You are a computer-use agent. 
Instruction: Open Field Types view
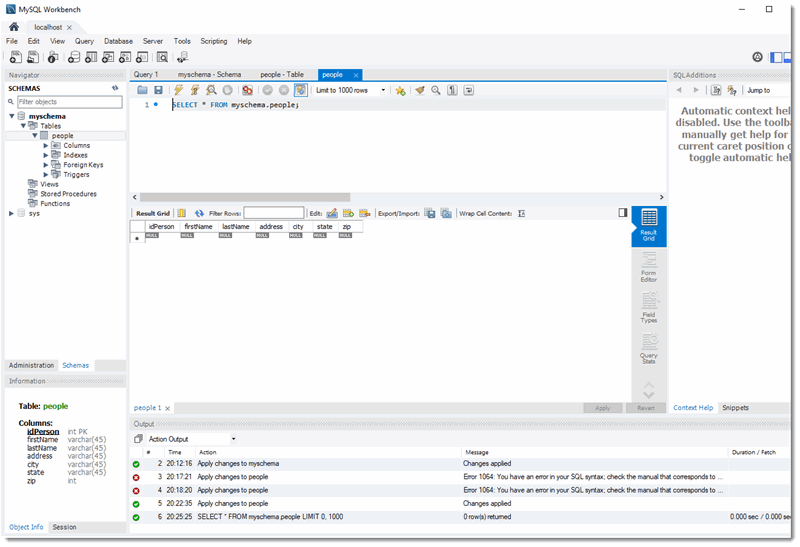(x=648, y=307)
